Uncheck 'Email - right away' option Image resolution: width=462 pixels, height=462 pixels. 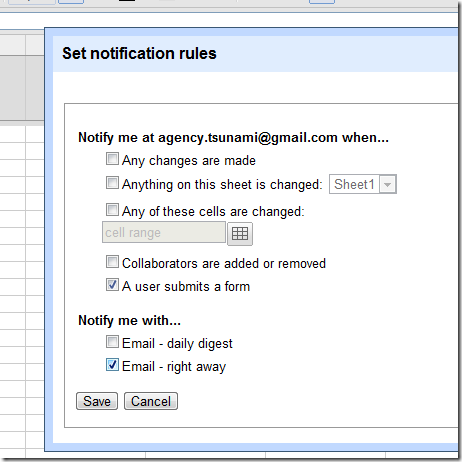point(112,365)
